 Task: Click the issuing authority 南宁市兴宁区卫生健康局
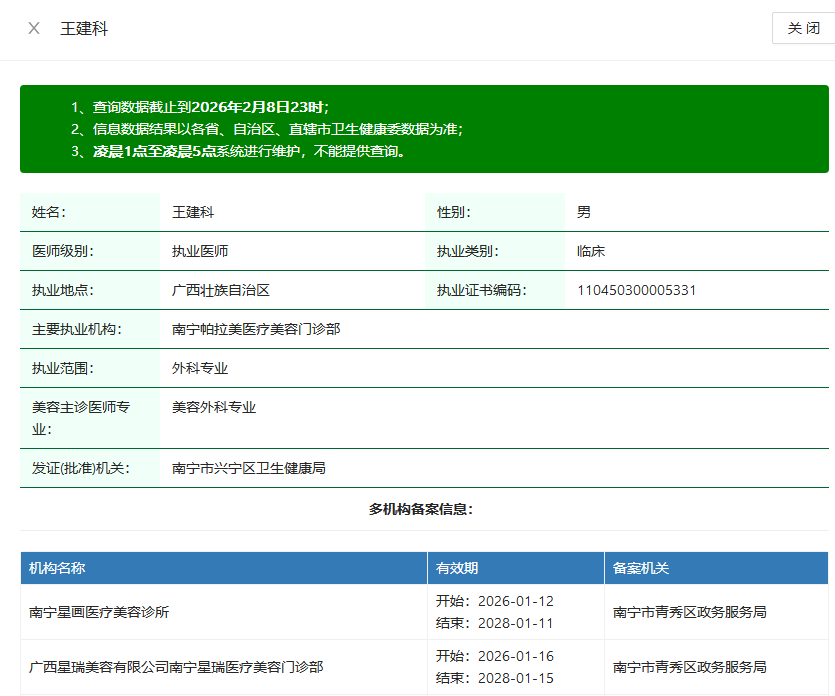pyautogui.click(x=249, y=468)
